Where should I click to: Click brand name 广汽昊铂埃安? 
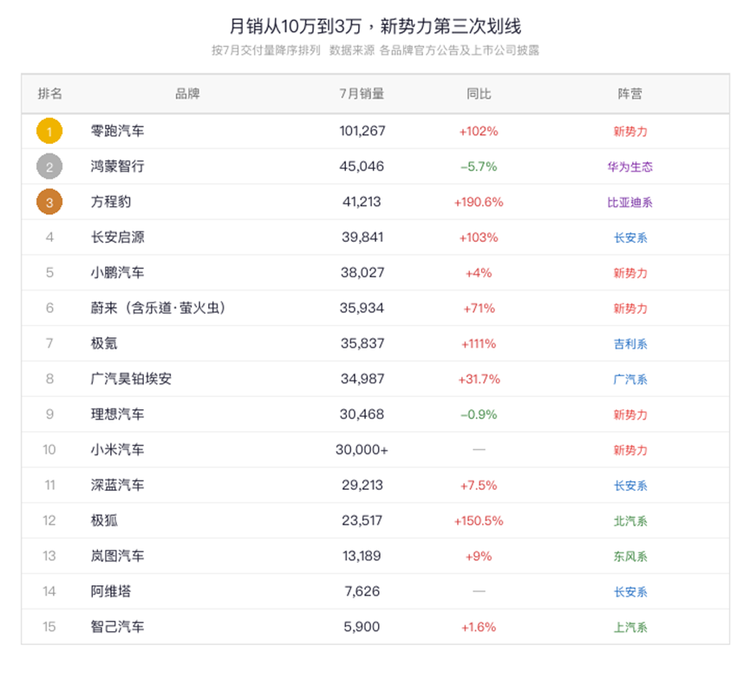pos(131,379)
